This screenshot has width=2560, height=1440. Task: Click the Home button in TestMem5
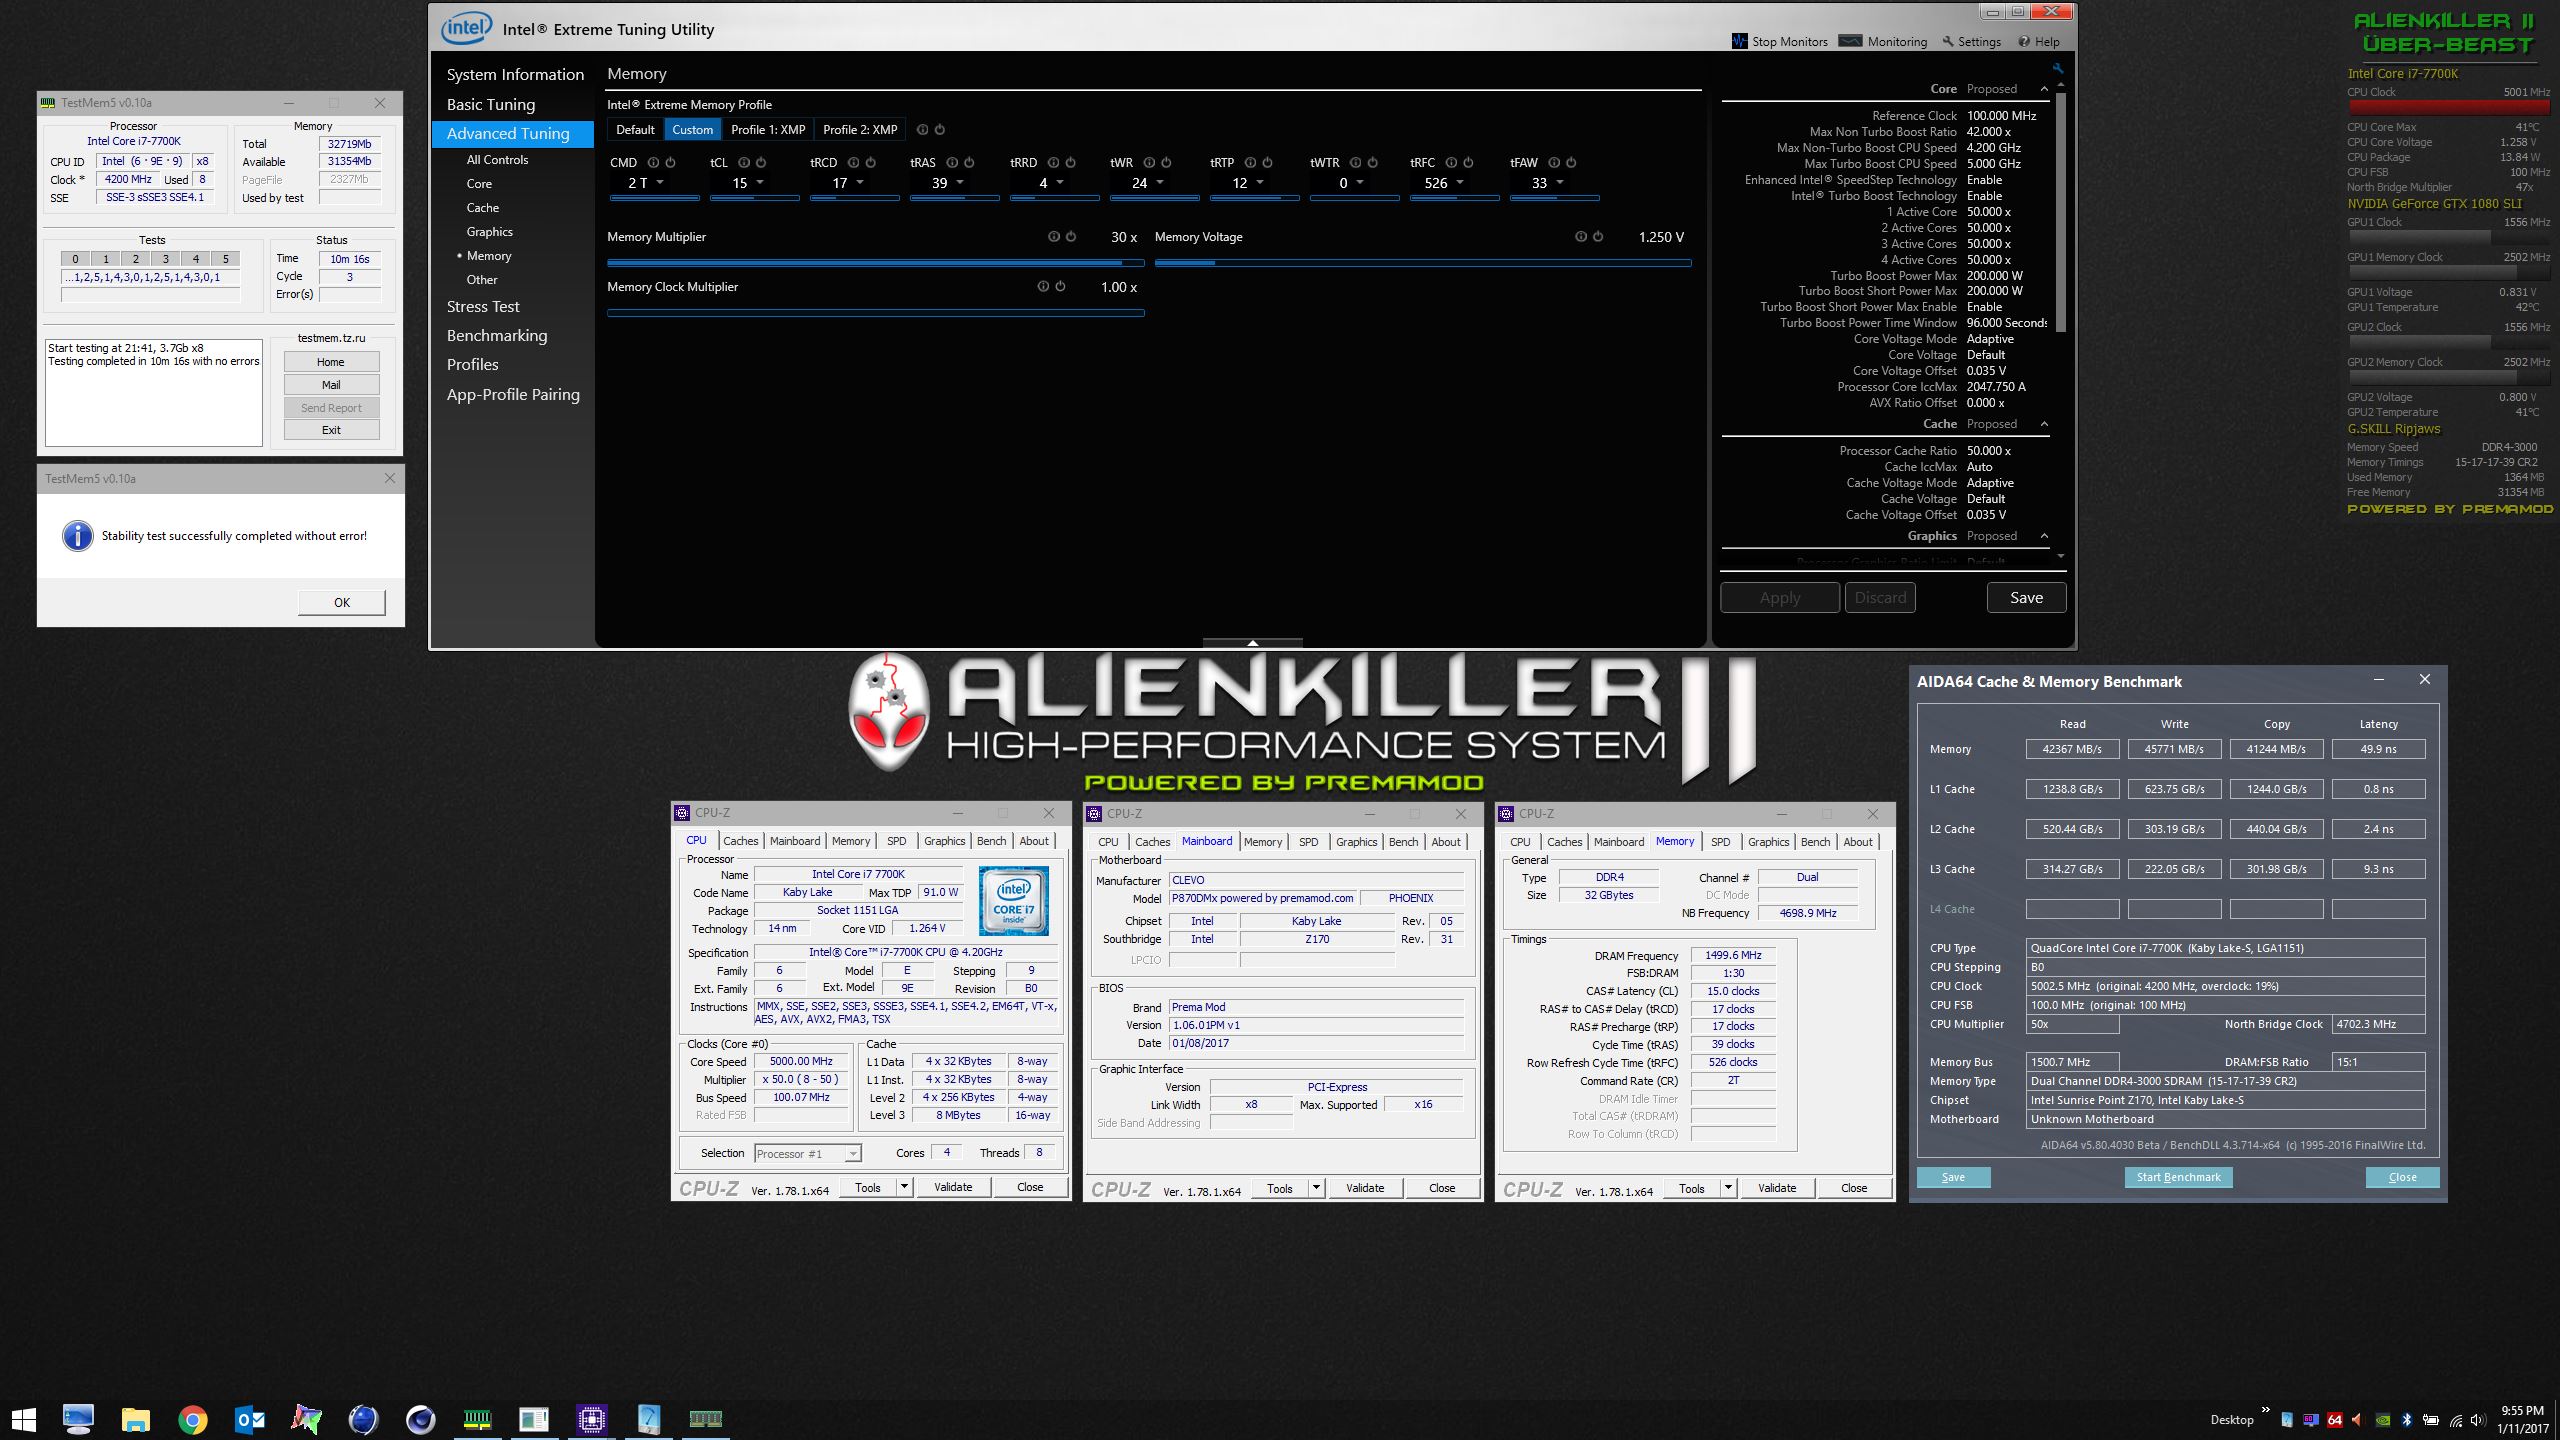(x=331, y=362)
